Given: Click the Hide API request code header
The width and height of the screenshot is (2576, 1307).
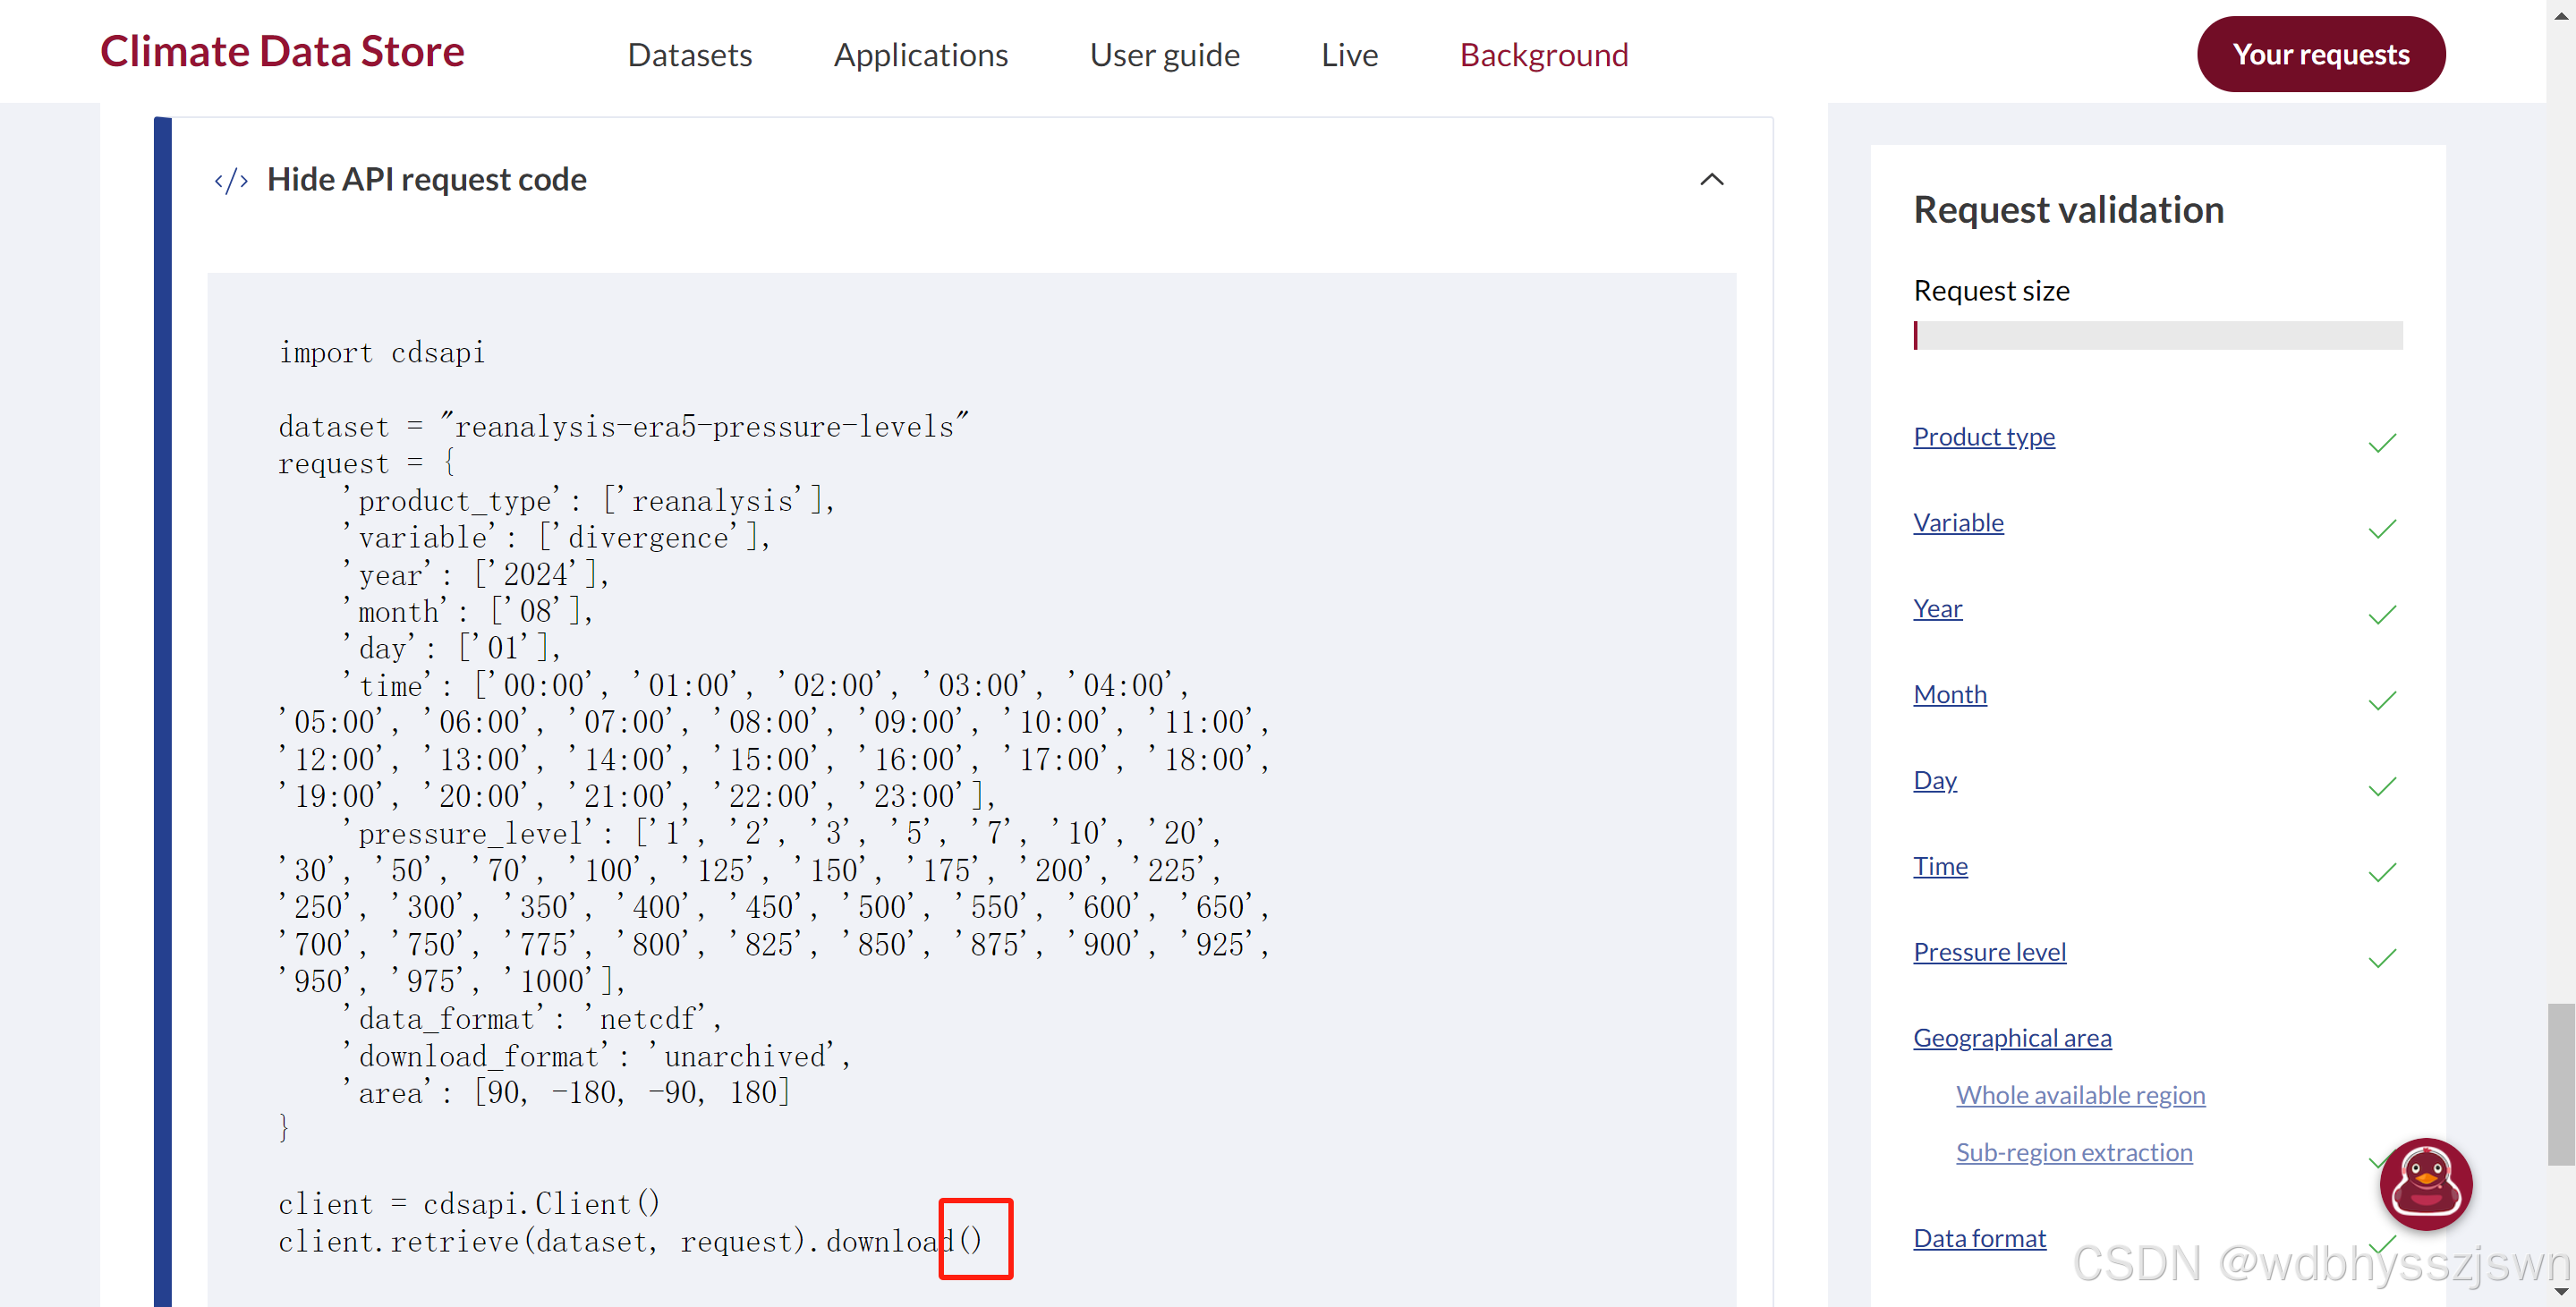Looking at the screenshot, I should coord(427,180).
